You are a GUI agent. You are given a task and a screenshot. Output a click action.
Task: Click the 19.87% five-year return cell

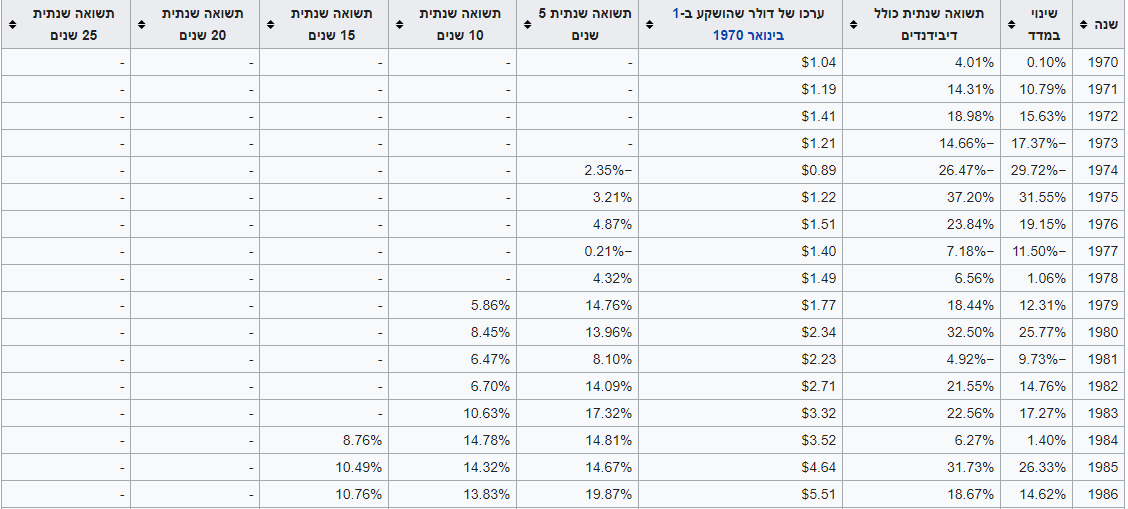click(x=608, y=494)
